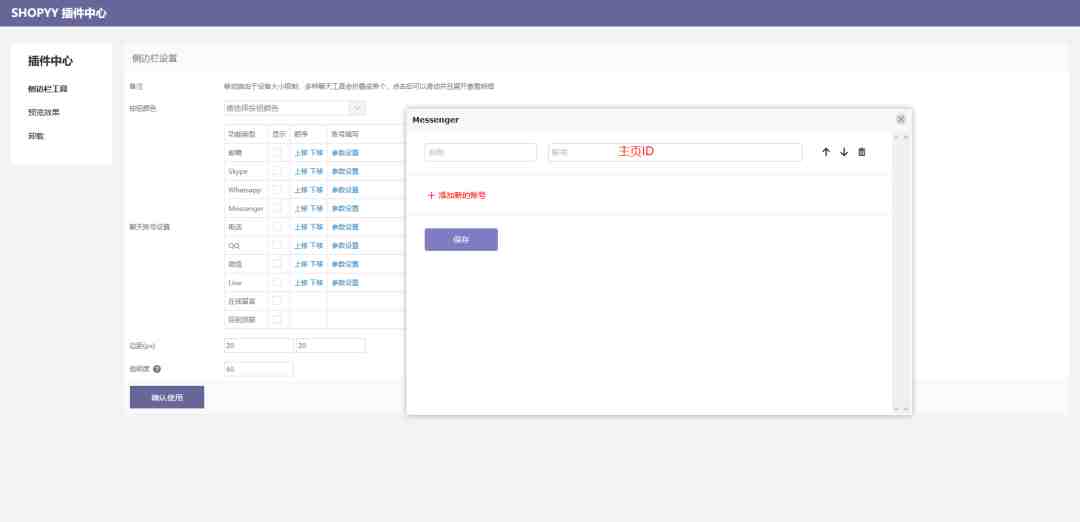Close the Messenger dialog
This screenshot has height=522, width=1080.
(x=901, y=119)
